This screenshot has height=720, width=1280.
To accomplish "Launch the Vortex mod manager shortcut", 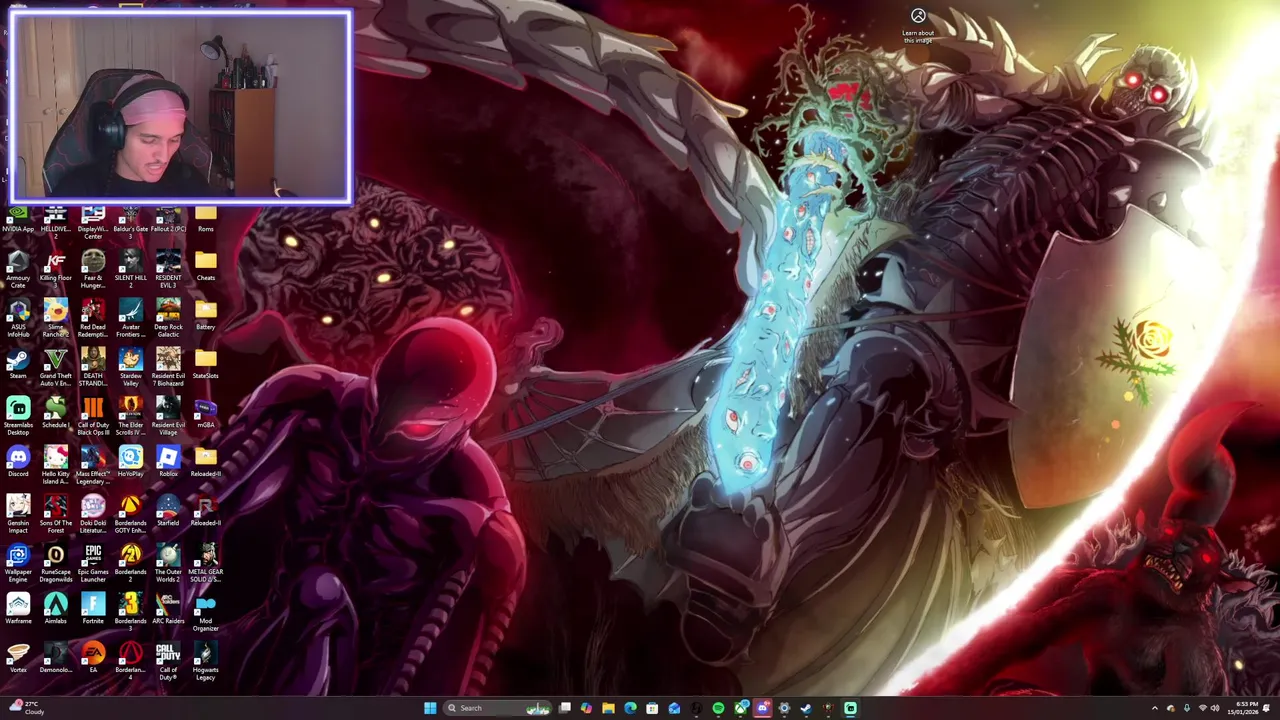I will [x=18, y=659].
